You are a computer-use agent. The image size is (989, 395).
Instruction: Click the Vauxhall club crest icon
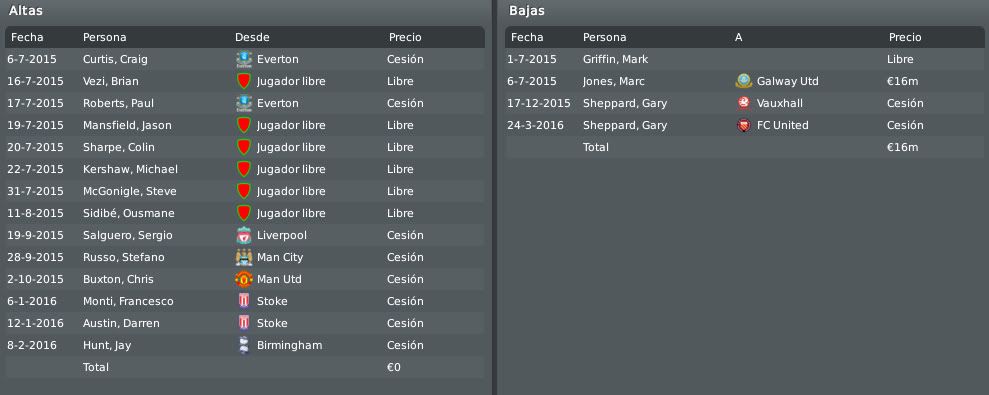point(744,103)
